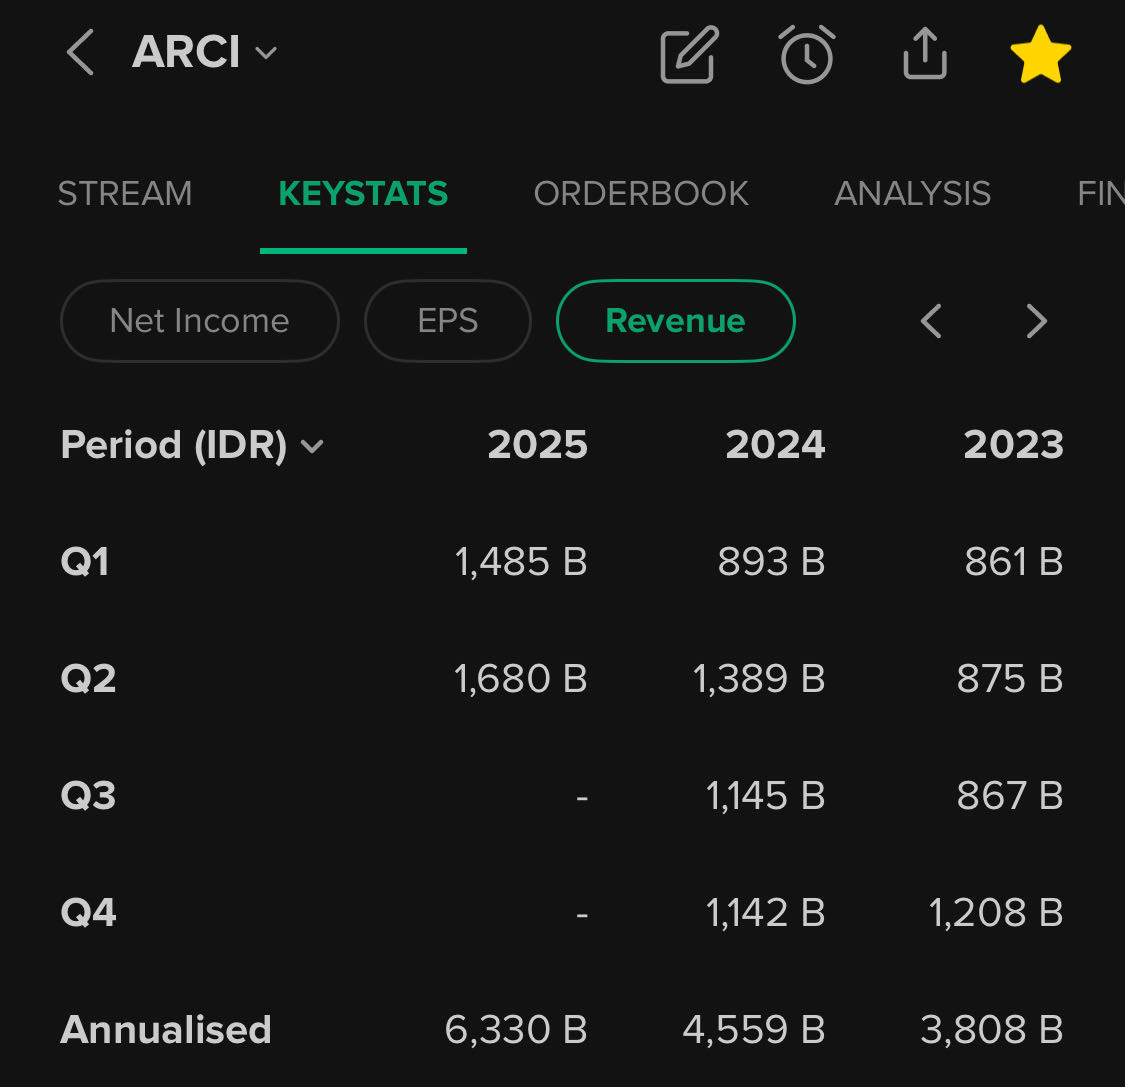This screenshot has width=1125, height=1087.
Task: Tap the share upload icon
Action: click(x=924, y=54)
